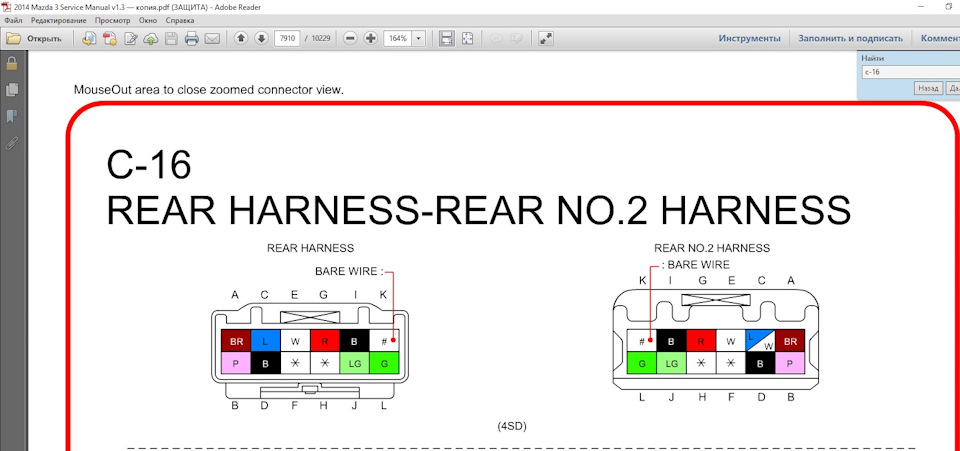Open the Просмотр menu

pyautogui.click(x=113, y=20)
